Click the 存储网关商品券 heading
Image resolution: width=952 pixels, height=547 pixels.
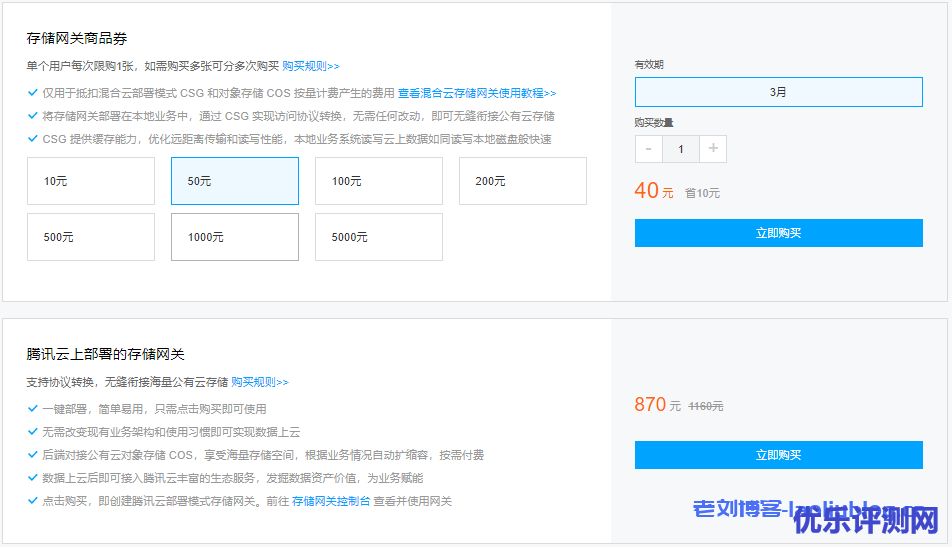(77, 39)
